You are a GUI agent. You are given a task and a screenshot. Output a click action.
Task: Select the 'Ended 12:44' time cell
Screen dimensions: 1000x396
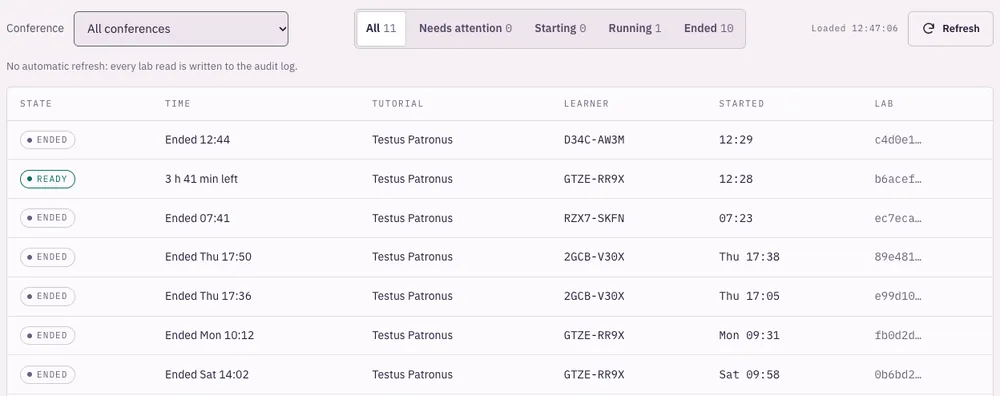(197, 140)
